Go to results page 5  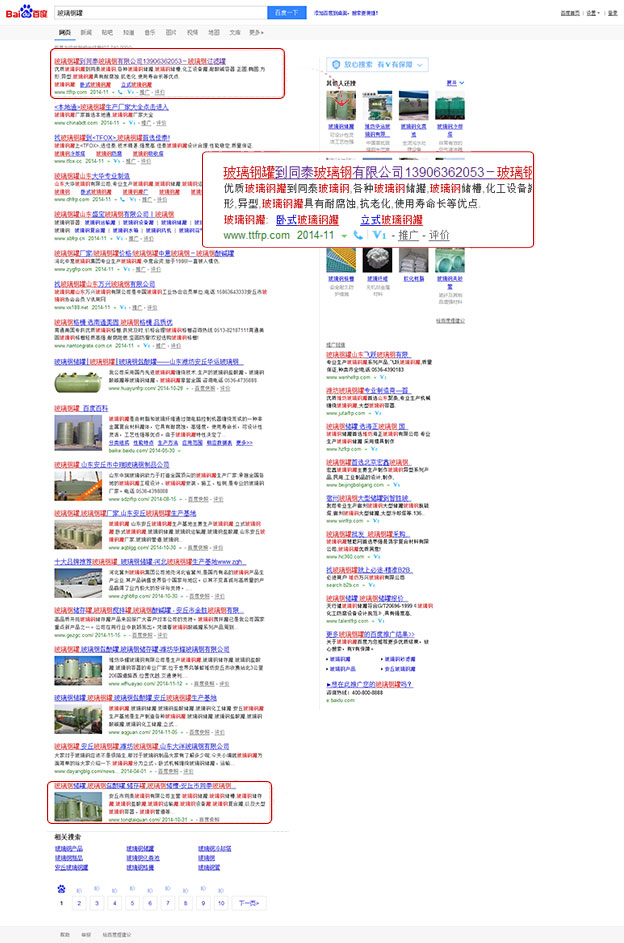(132, 903)
